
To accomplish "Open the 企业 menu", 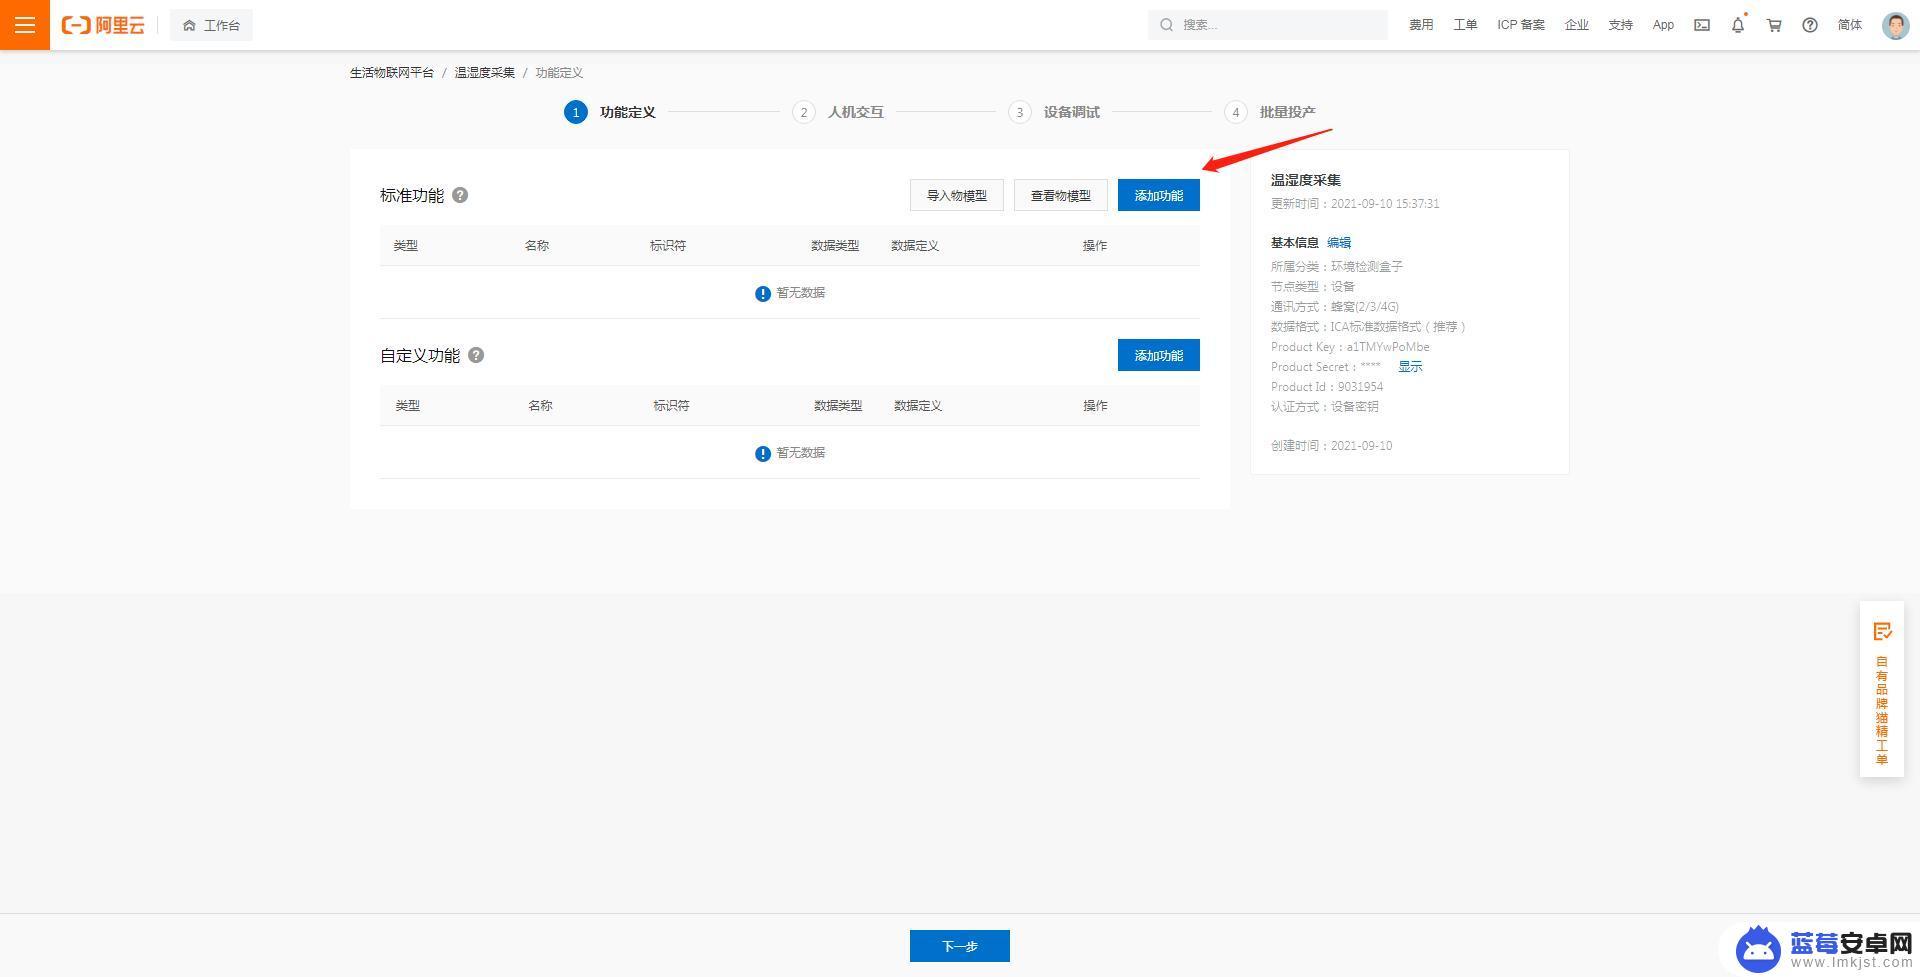I will tap(1577, 25).
